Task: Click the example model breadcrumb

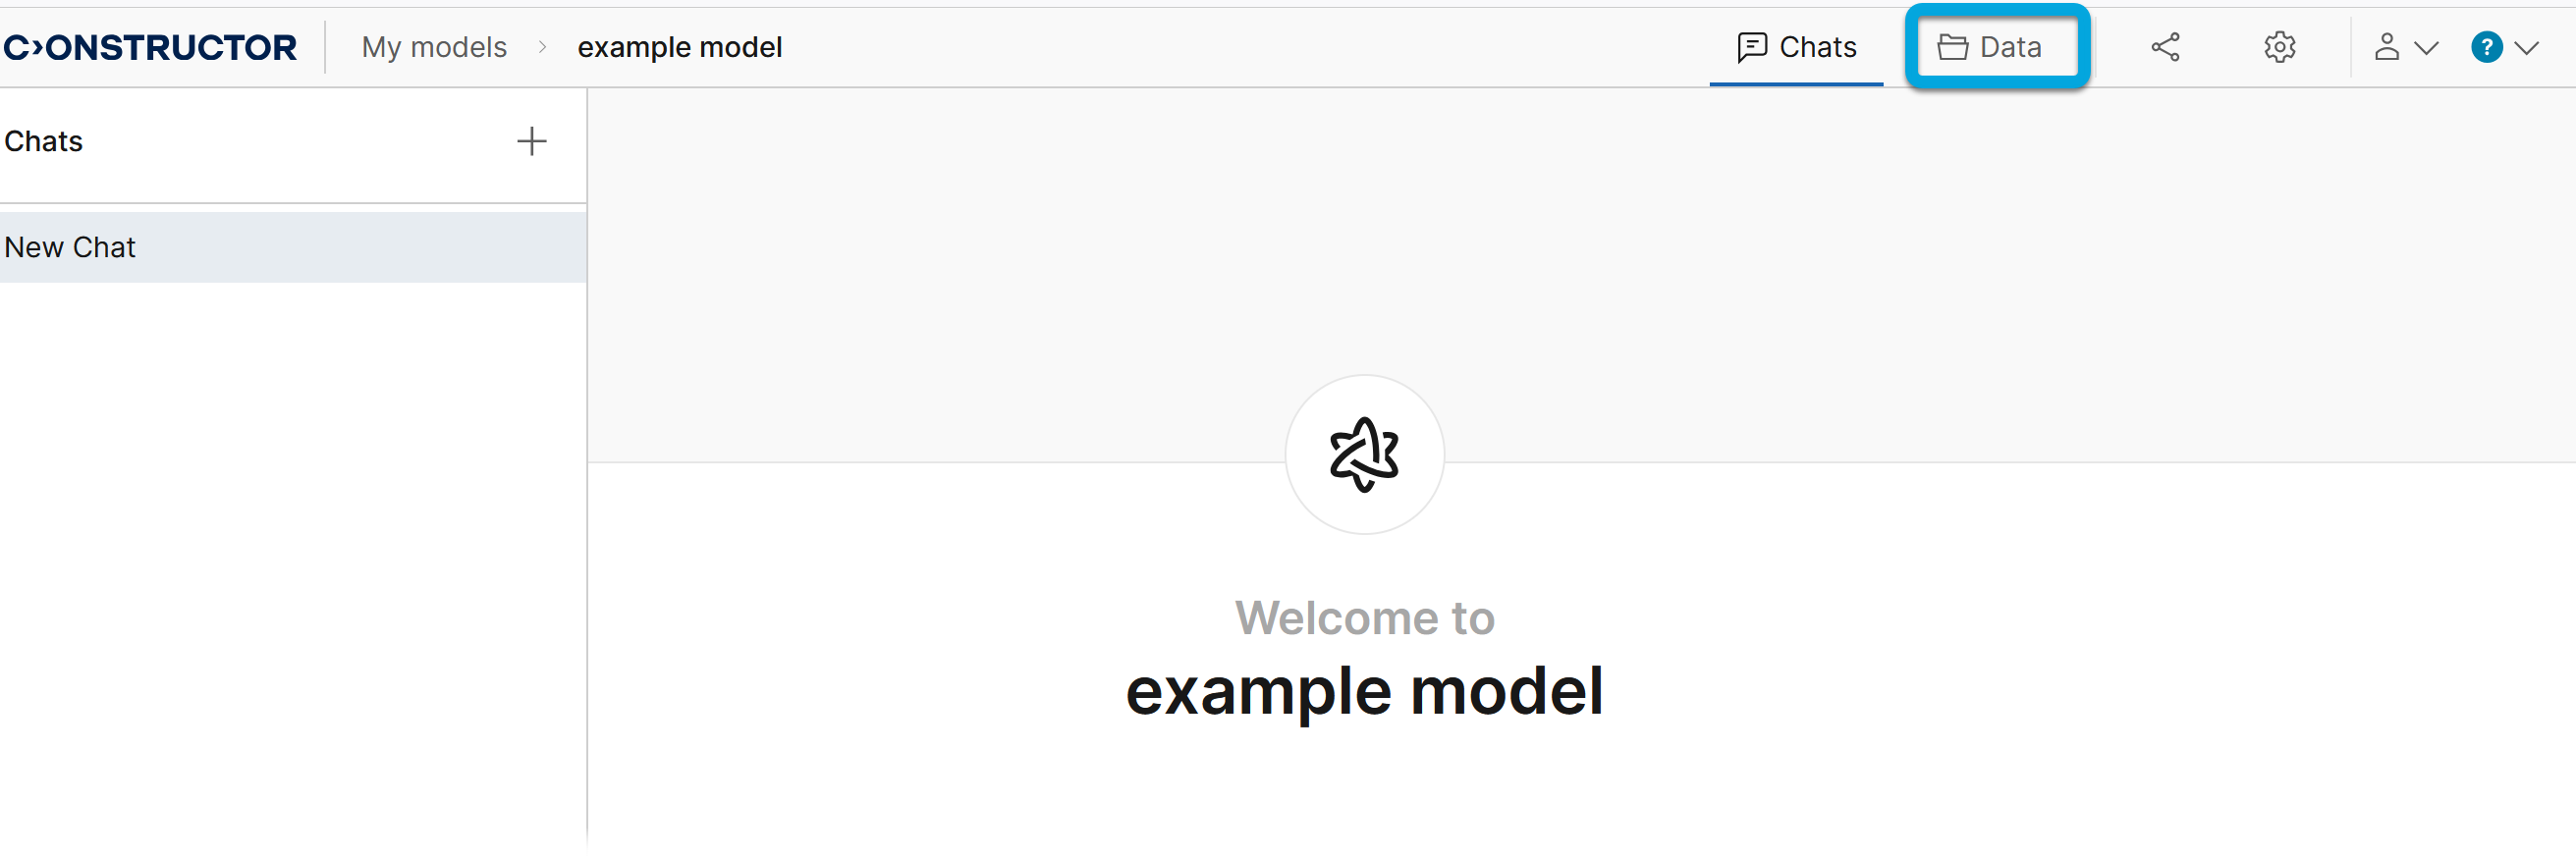Action: pyautogui.click(x=679, y=47)
